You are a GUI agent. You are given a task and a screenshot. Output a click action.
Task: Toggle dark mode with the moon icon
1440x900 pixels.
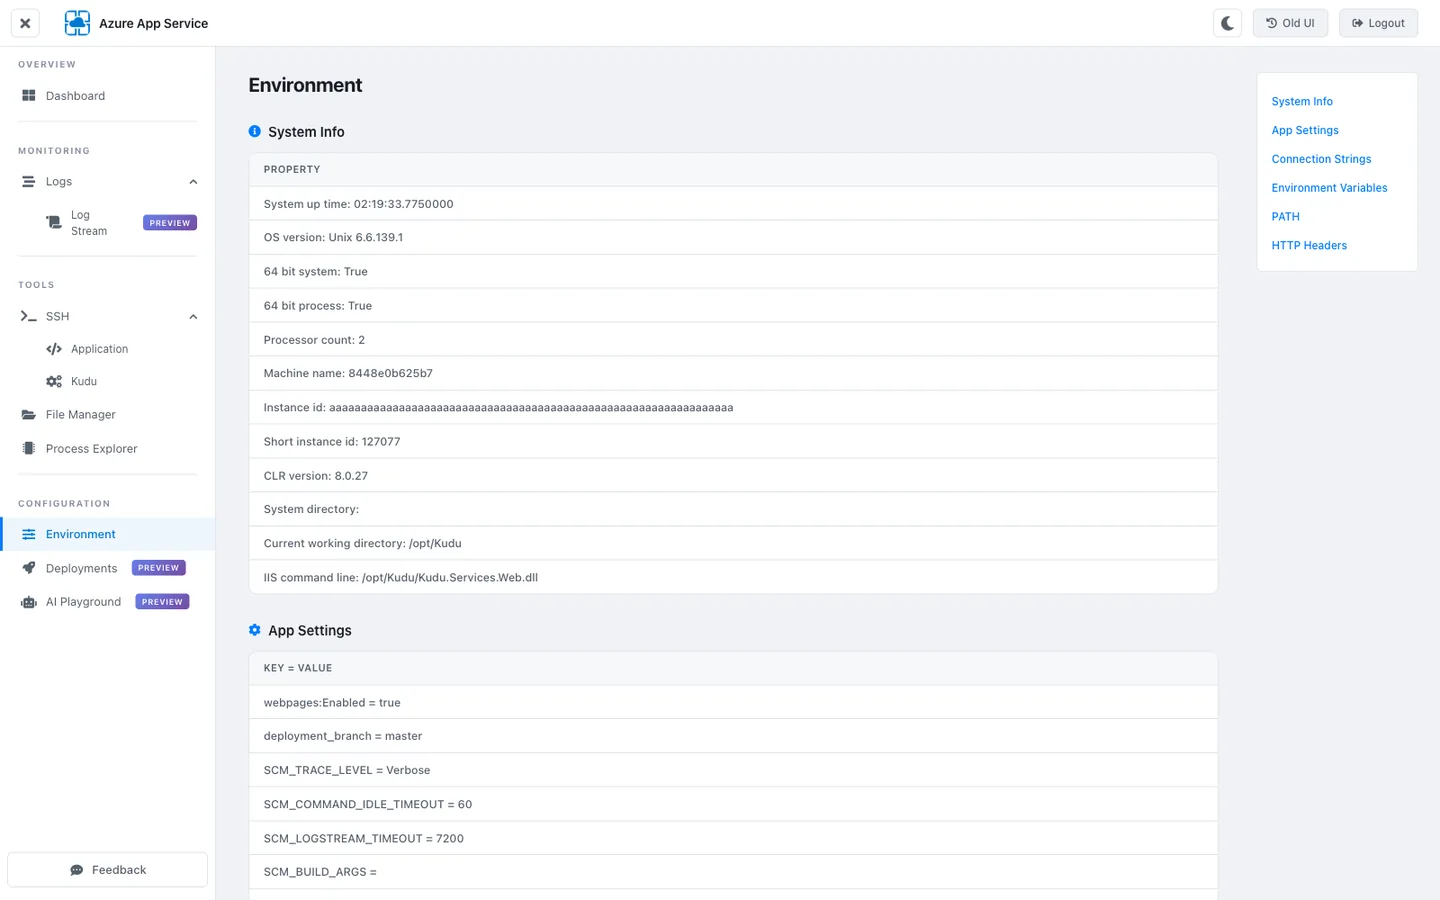(x=1227, y=23)
